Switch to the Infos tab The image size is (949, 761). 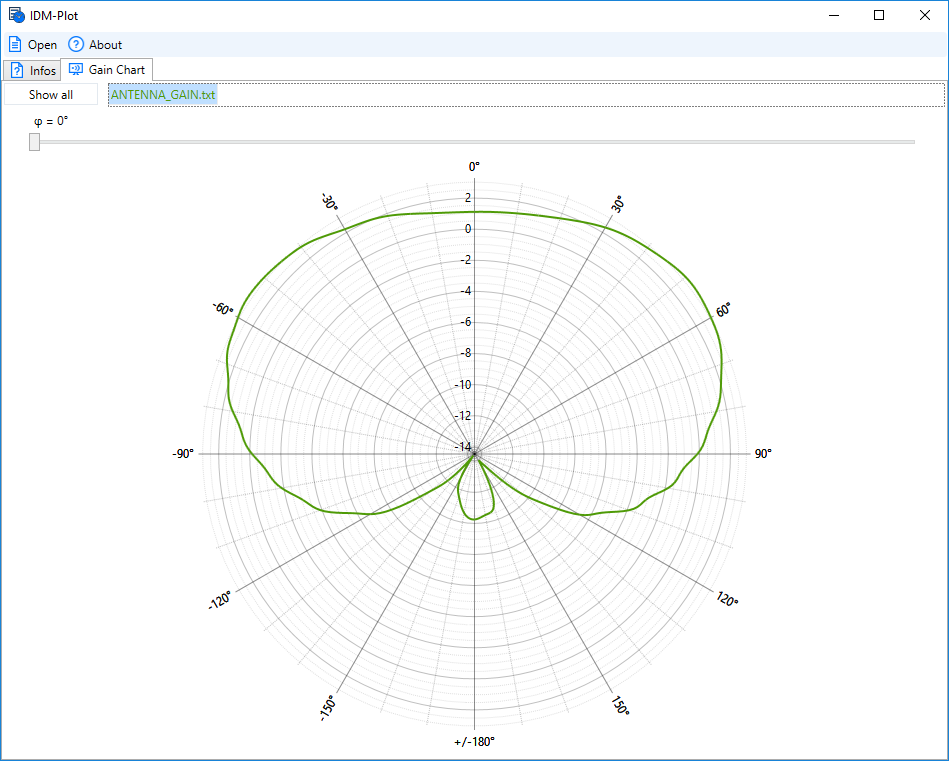pos(32,70)
